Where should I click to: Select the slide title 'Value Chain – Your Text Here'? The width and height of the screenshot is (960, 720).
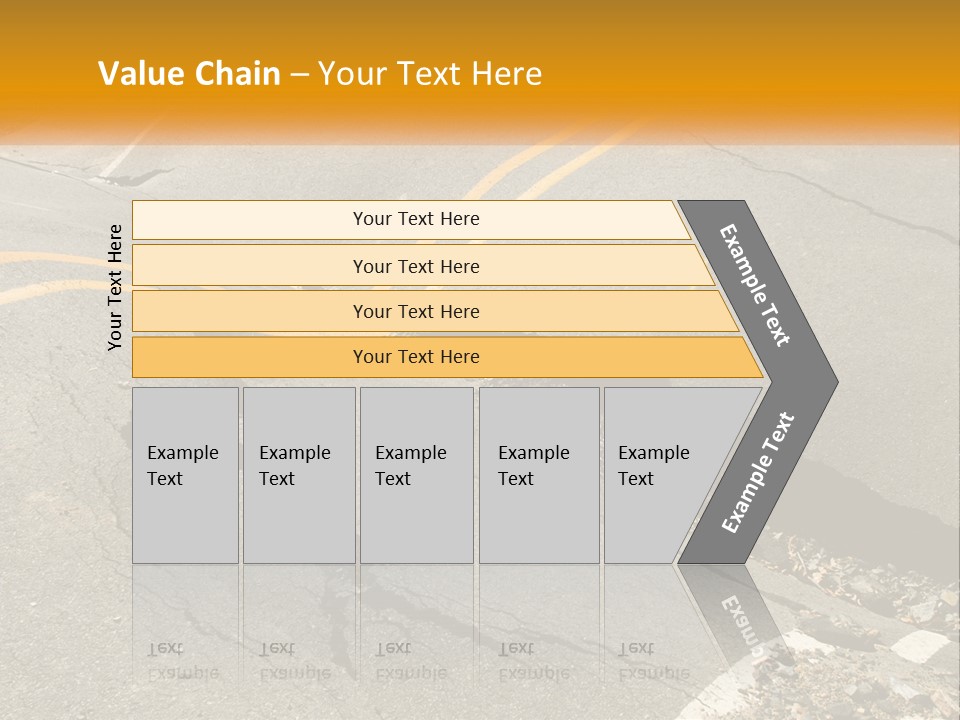[320, 73]
